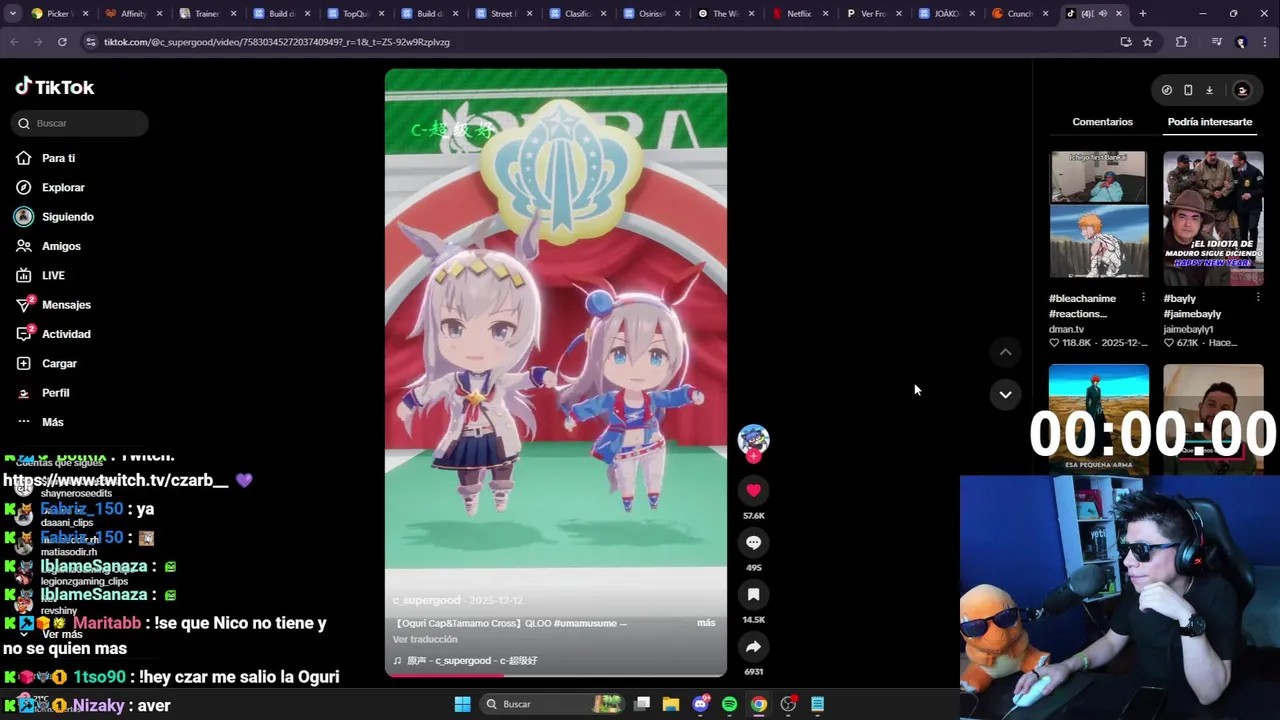Click Ver traducción under the caption

click(425, 639)
